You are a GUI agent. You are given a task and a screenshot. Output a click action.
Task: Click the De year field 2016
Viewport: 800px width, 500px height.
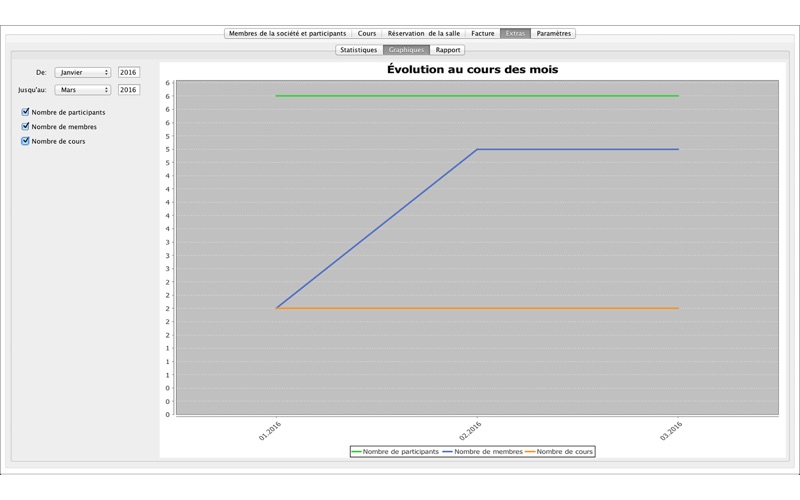(129, 72)
